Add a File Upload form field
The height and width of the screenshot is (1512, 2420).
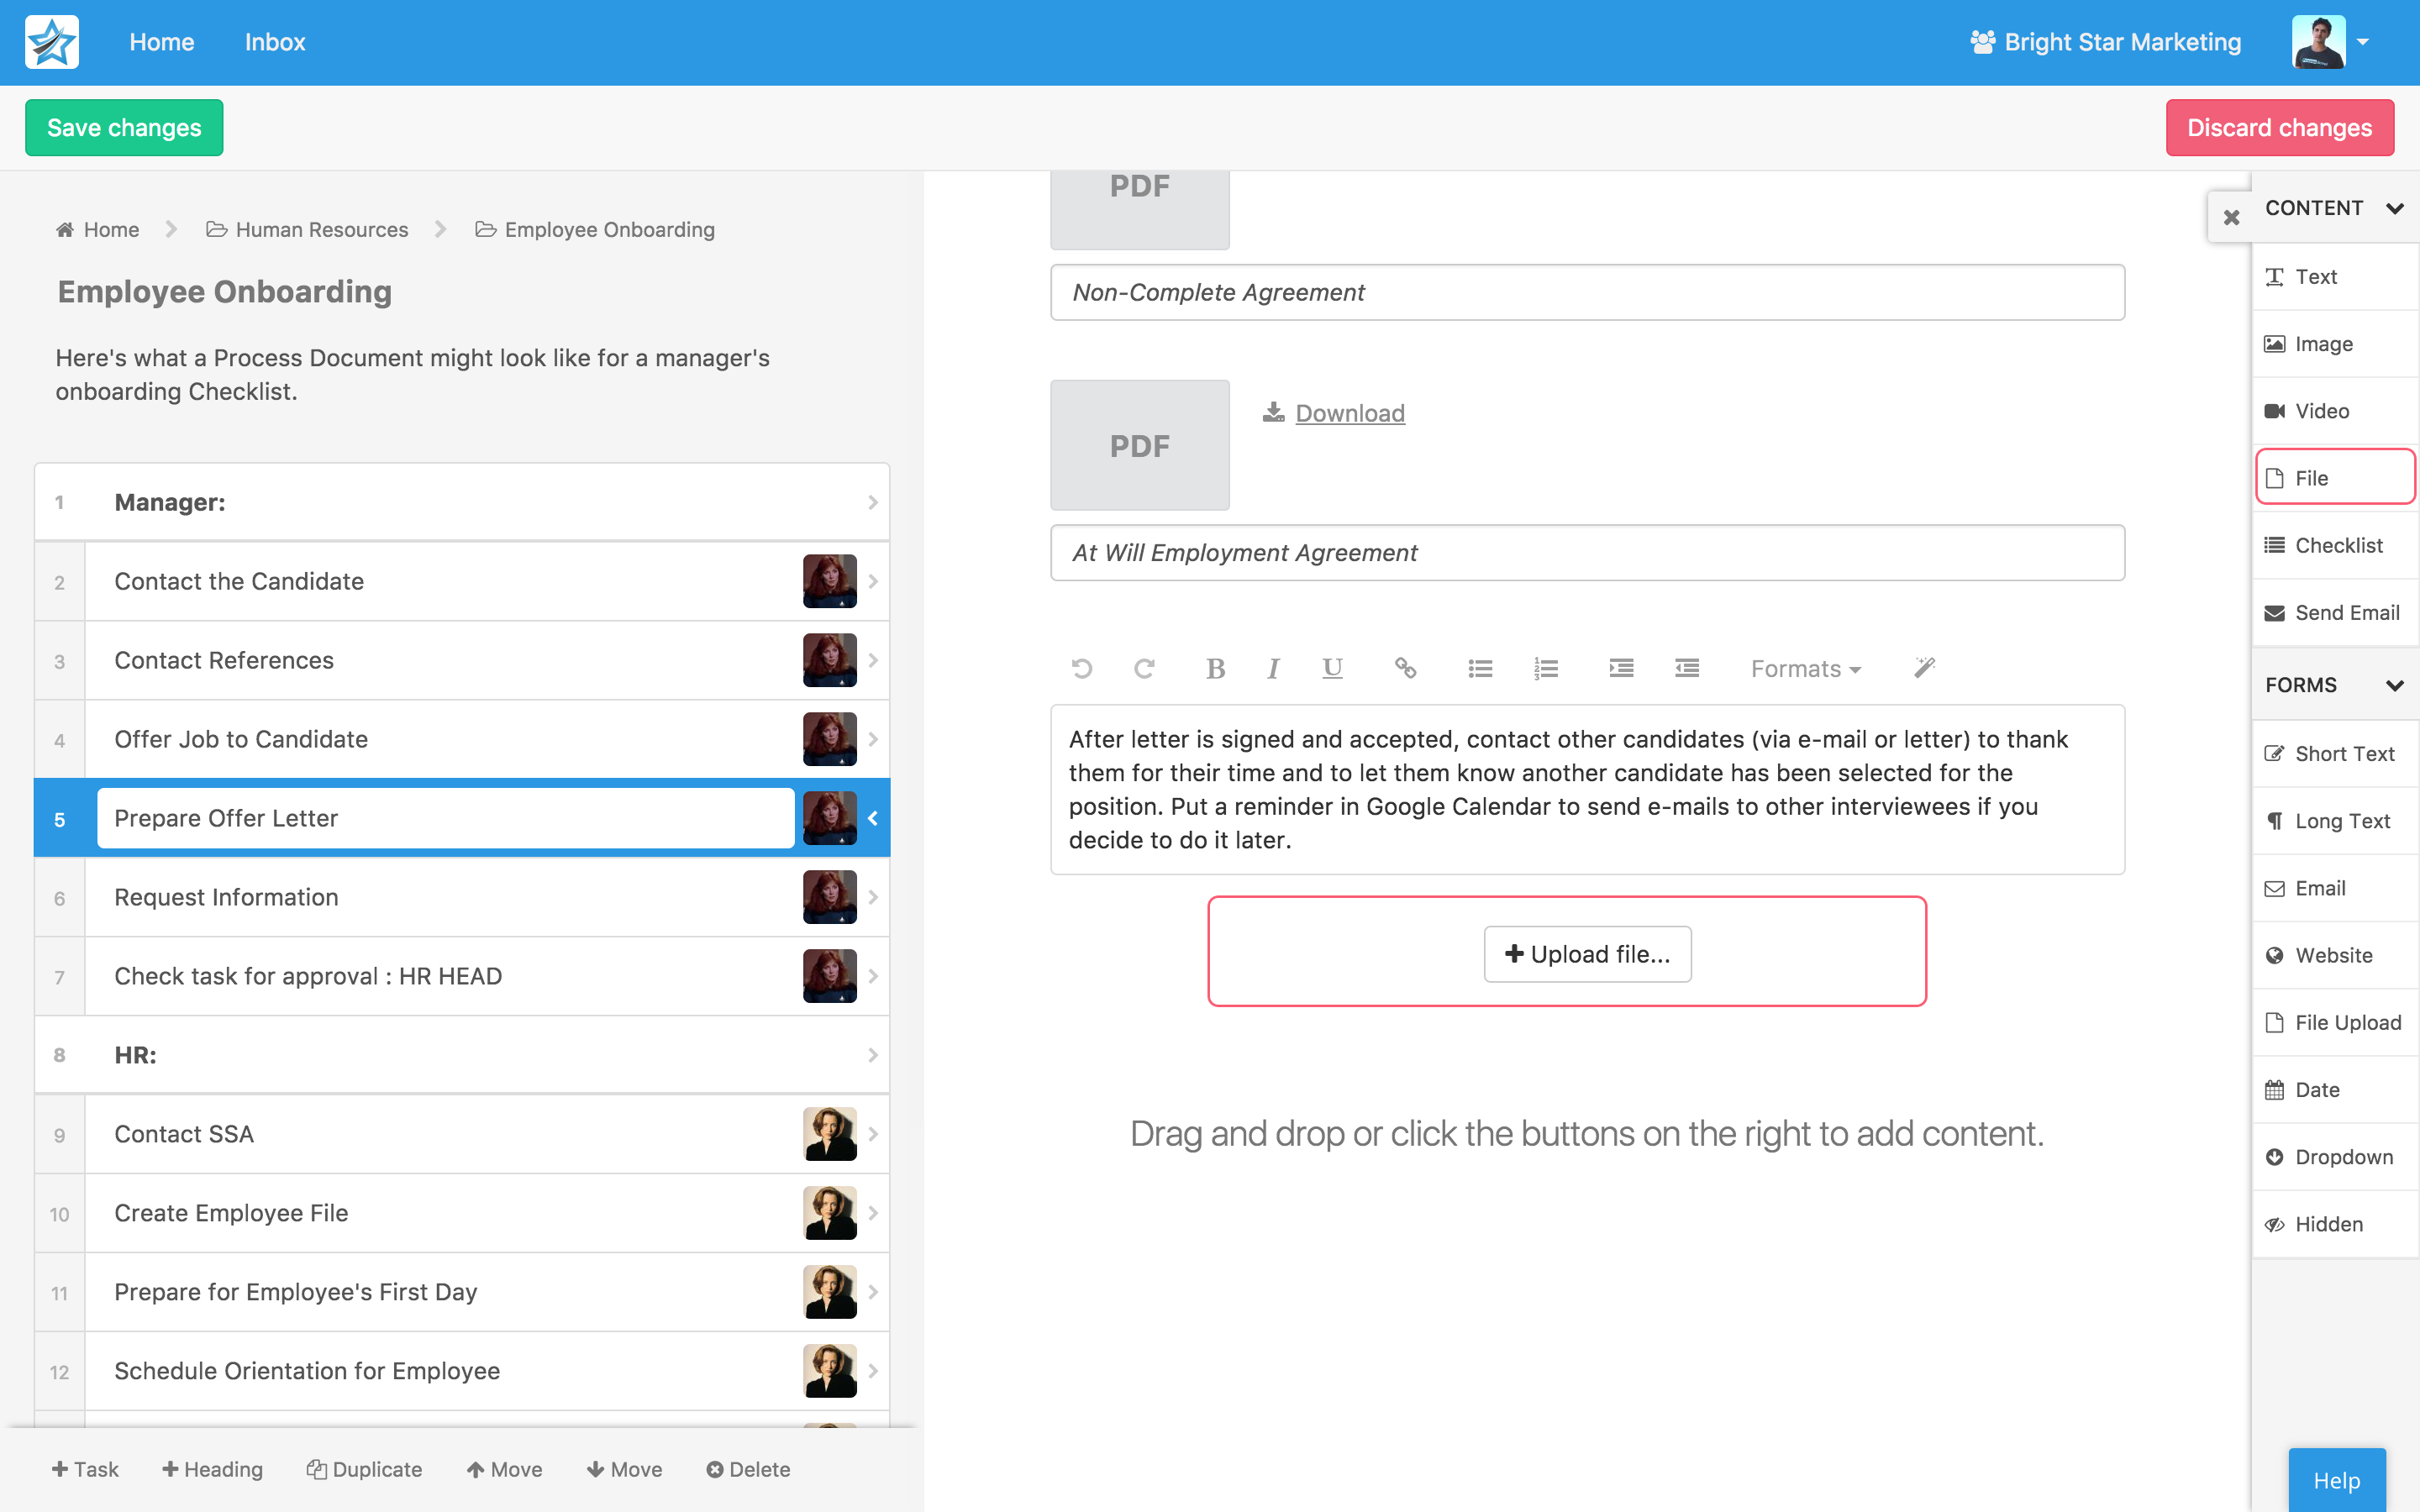2336,1022
